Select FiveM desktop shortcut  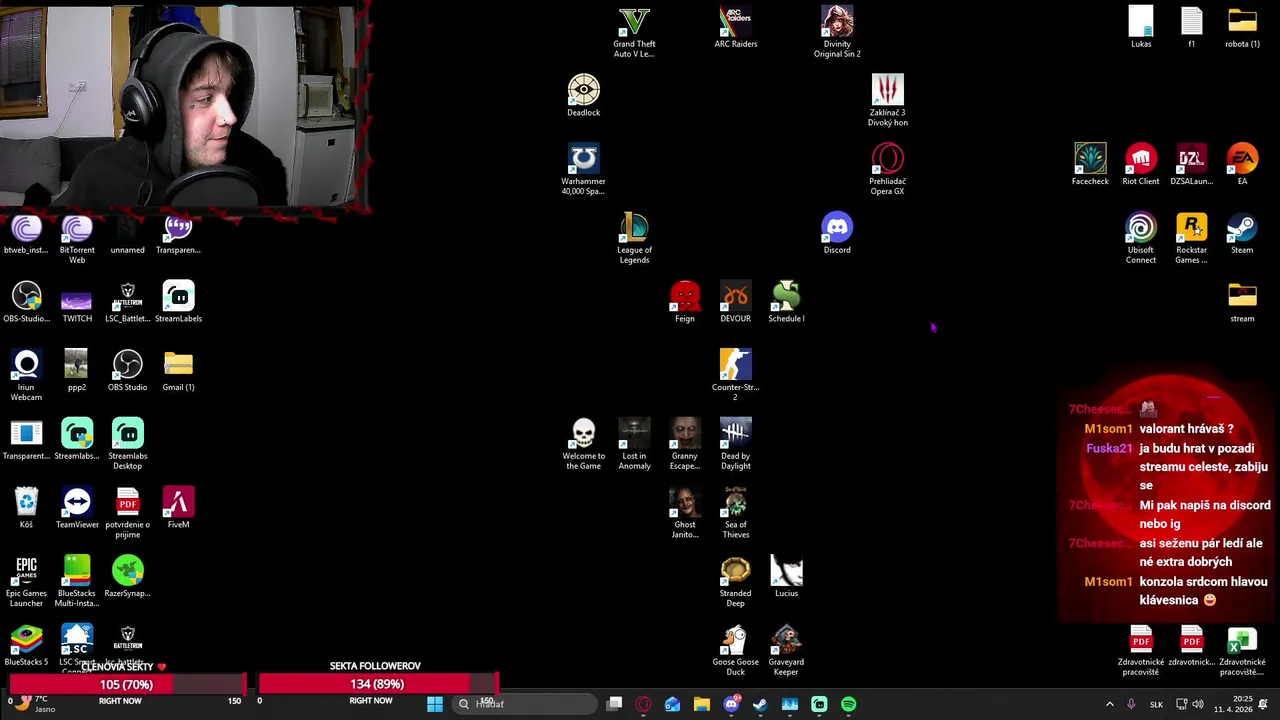178,508
